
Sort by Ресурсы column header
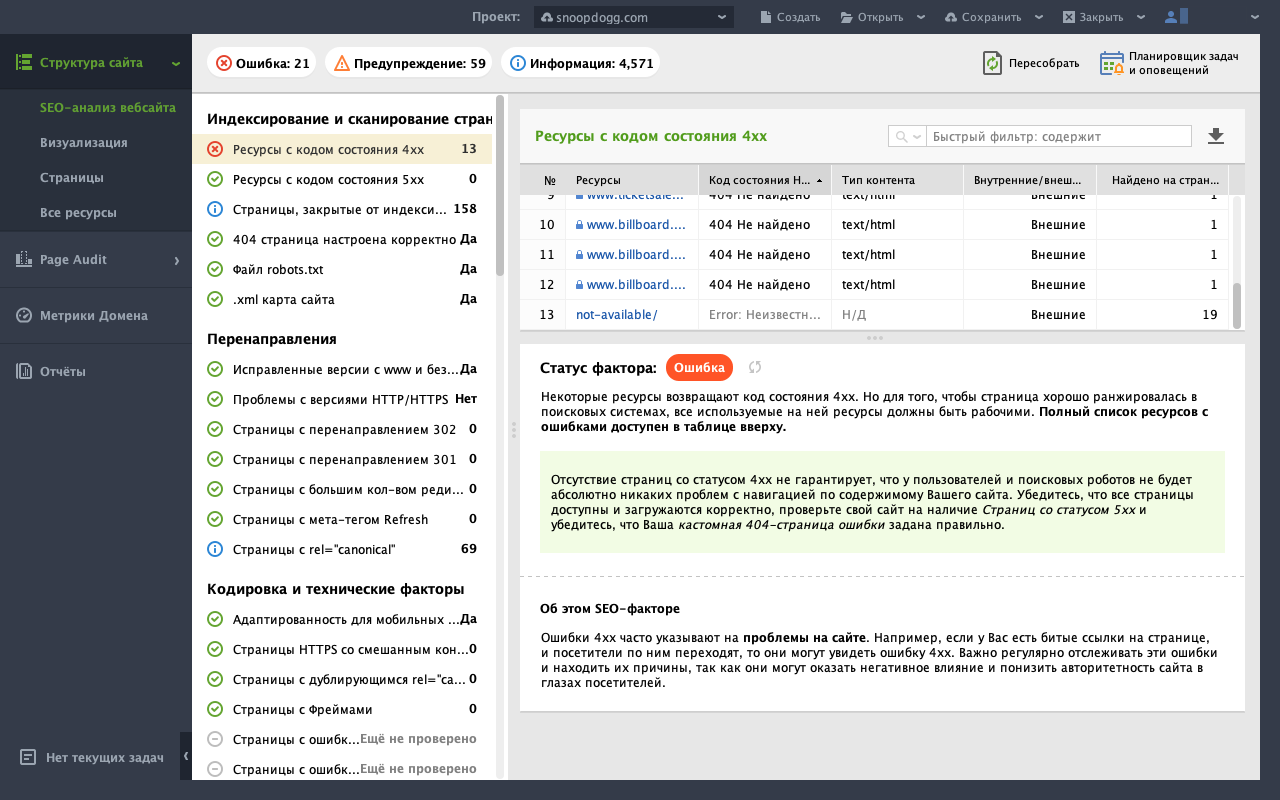(x=632, y=180)
